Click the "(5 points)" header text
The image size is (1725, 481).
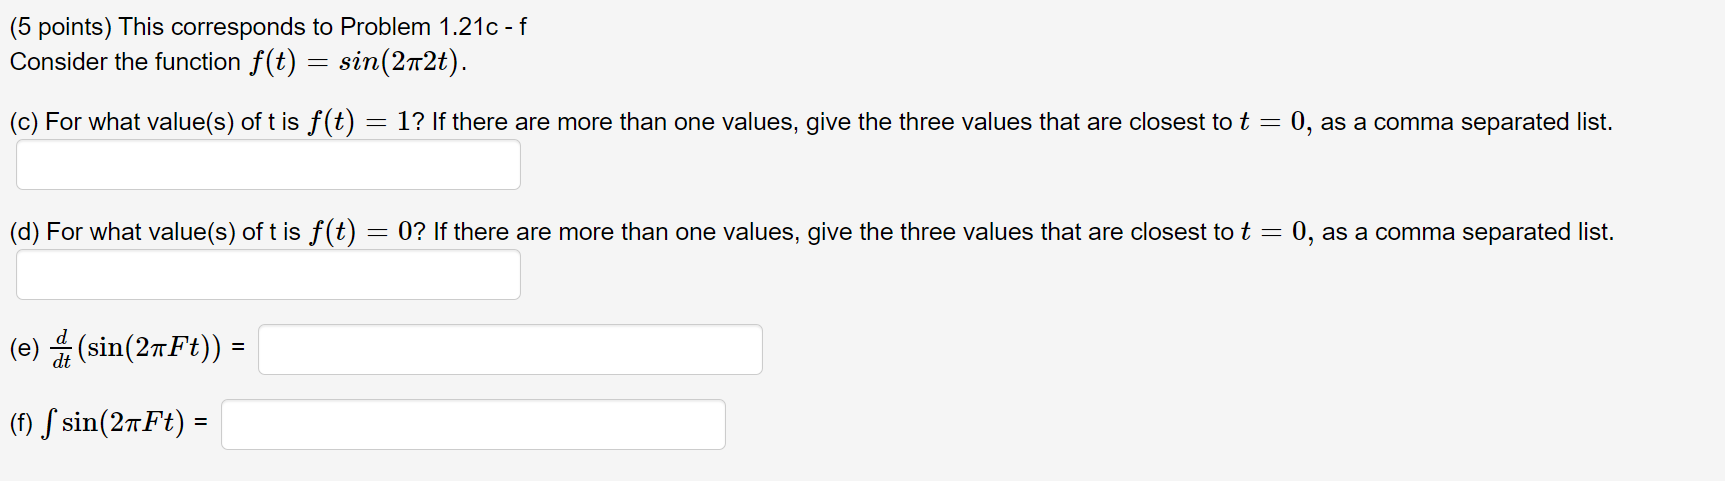60,27
